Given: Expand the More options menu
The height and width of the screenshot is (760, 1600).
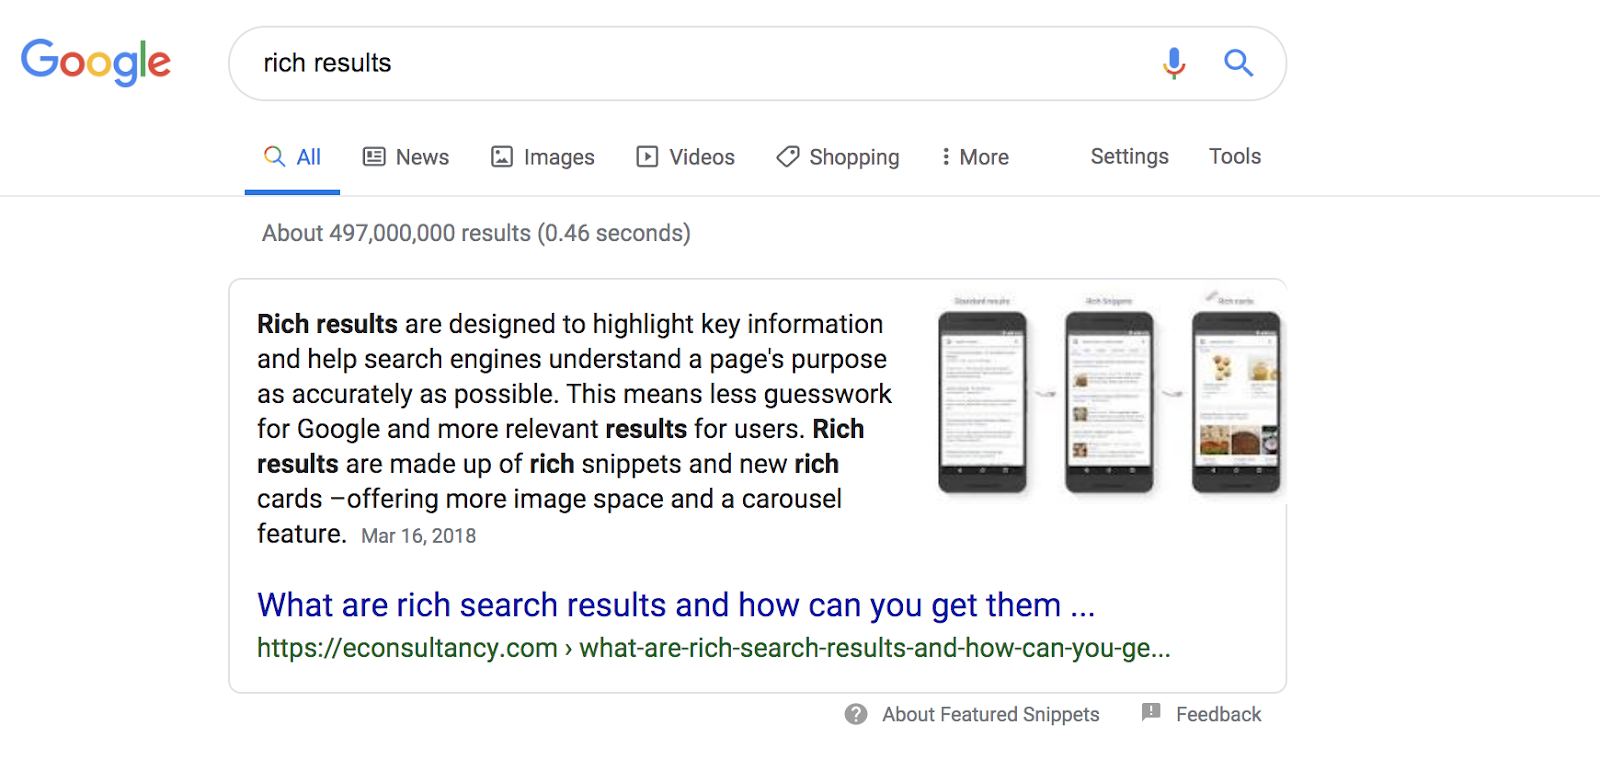Looking at the screenshot, I should click(x=975, y=157).
